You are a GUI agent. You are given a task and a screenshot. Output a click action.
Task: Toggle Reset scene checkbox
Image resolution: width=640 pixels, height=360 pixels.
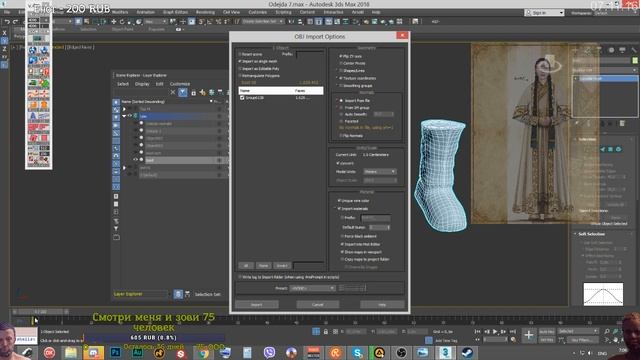coord(240,54)
